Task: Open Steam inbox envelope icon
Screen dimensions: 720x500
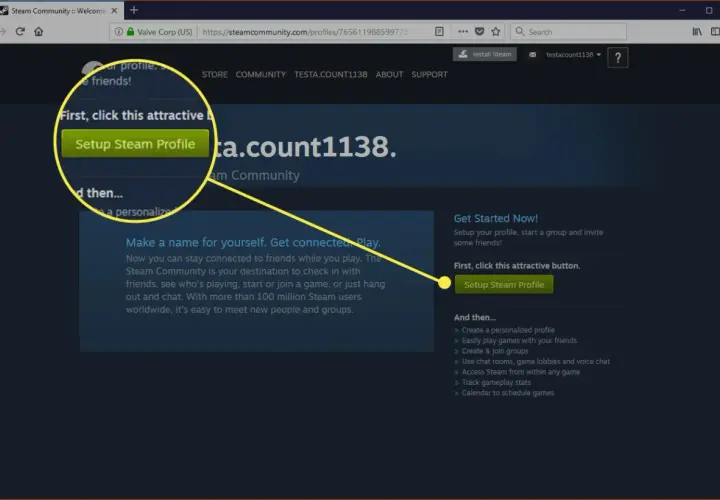Action: coord(532,55)
